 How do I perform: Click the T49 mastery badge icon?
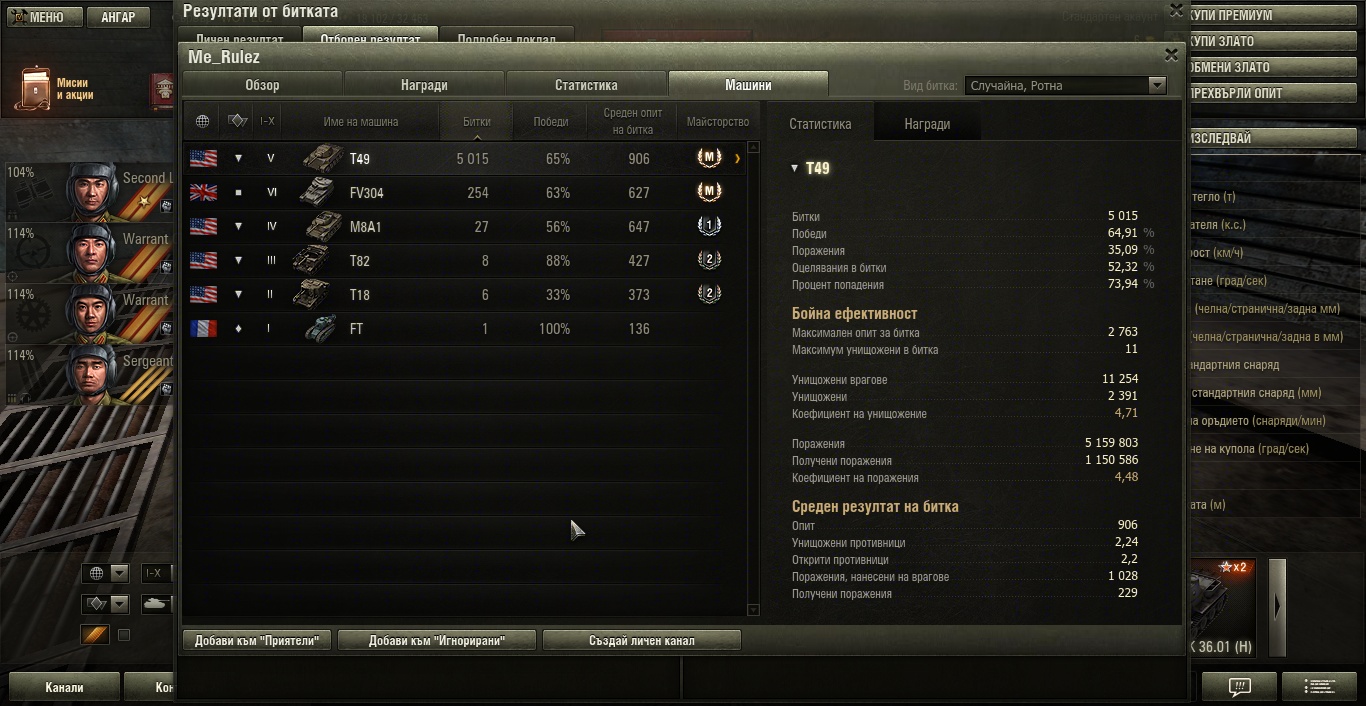(x=709, y=158)
